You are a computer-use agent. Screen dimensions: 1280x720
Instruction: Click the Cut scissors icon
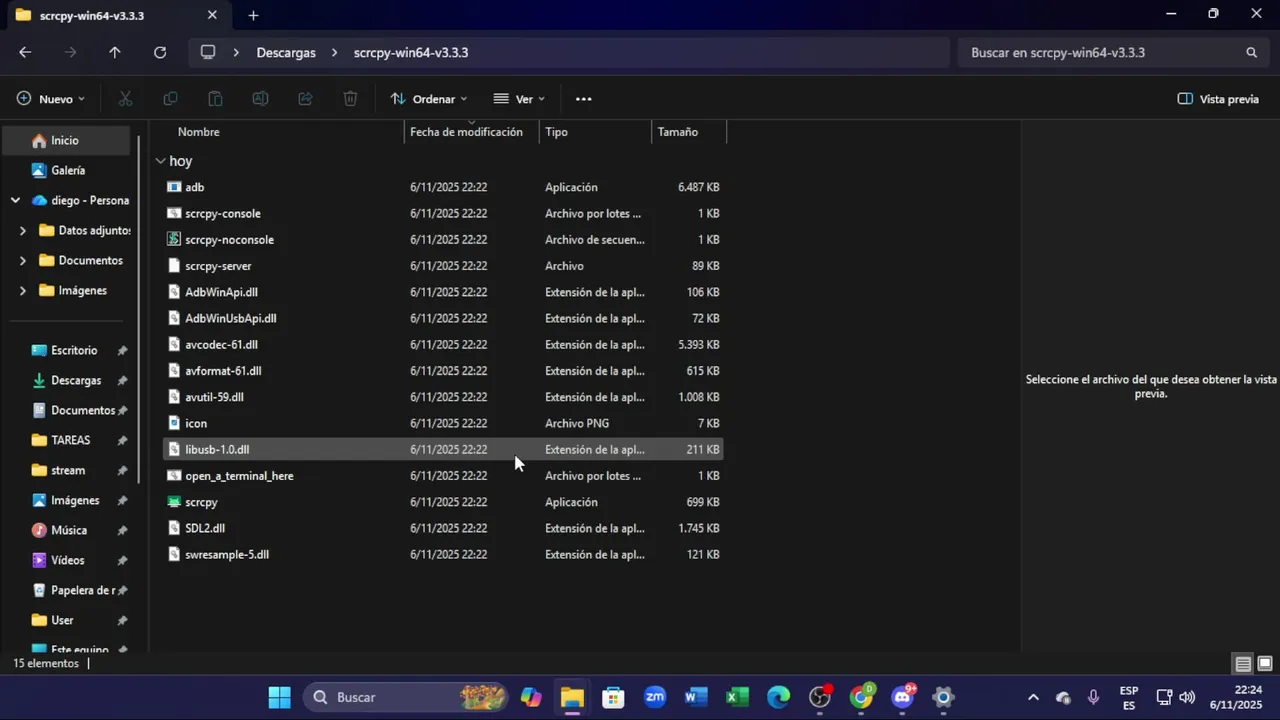125,99
